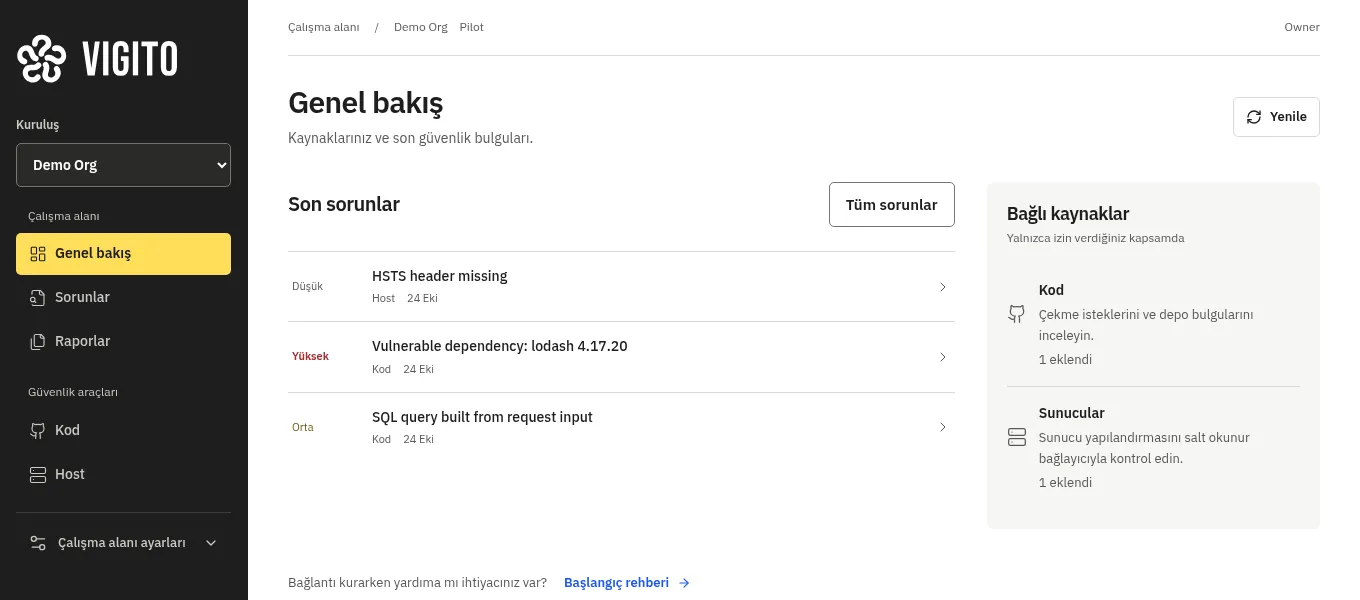The width and height of the screenshot is (1360, 600).
Task: Click the Genel bakış grid icon
Action: 38,254
